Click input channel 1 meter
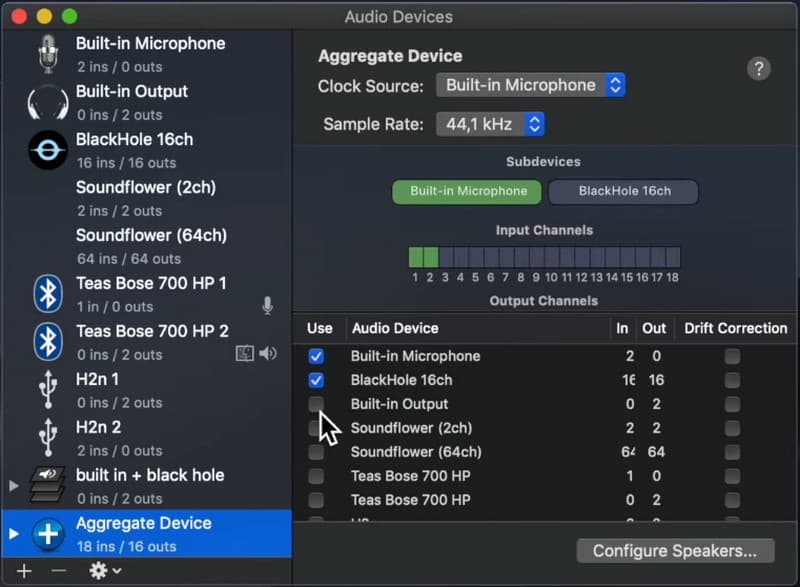800x587 pixels. [416, 257]
